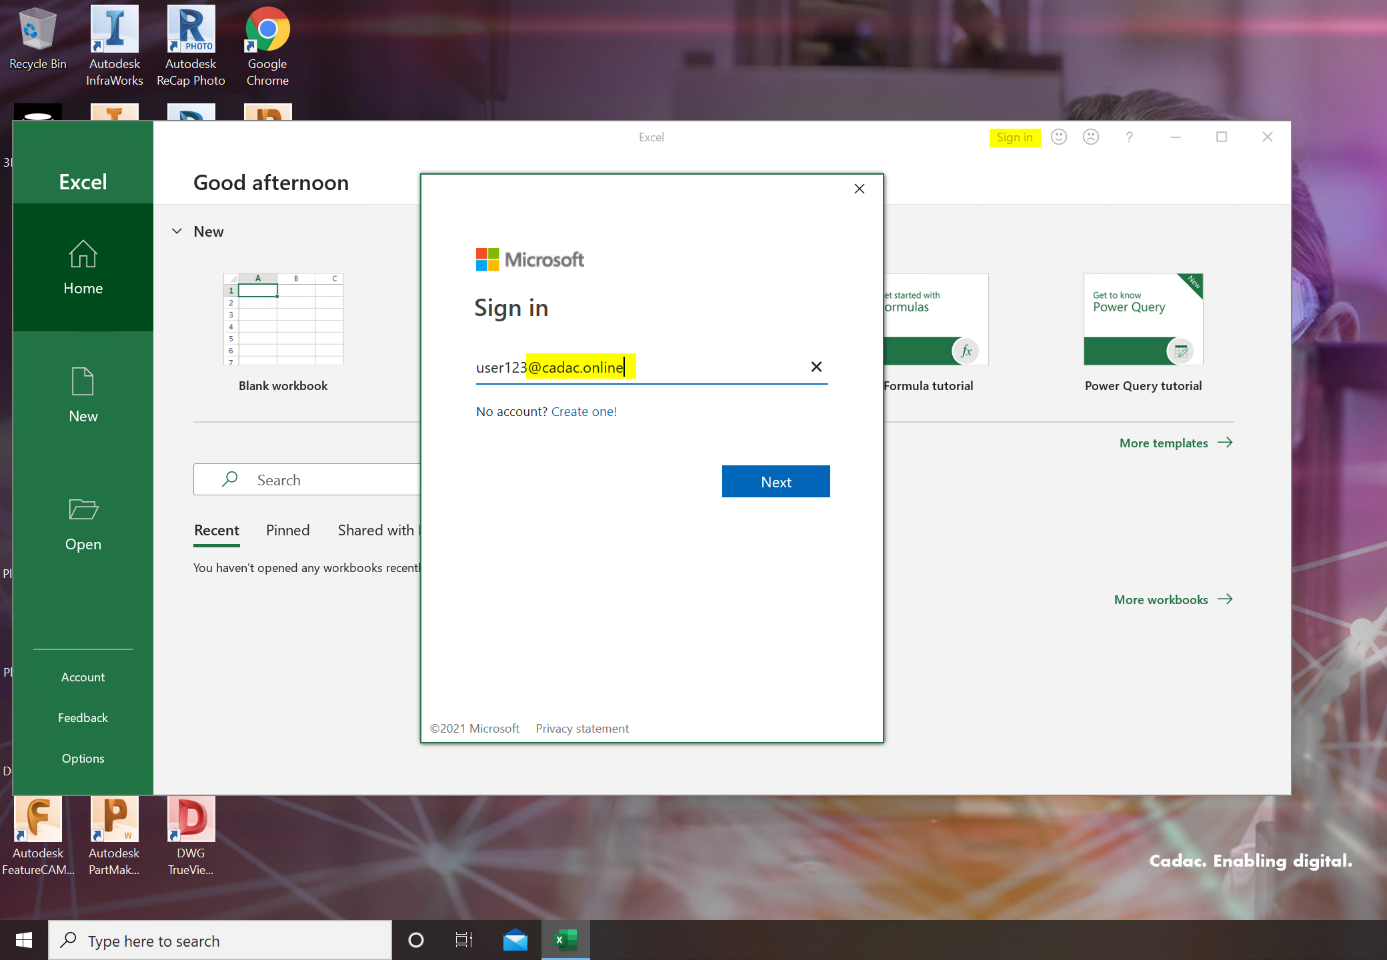
Task: Open Excel help question mark icon
Action: coord(1129,137)
